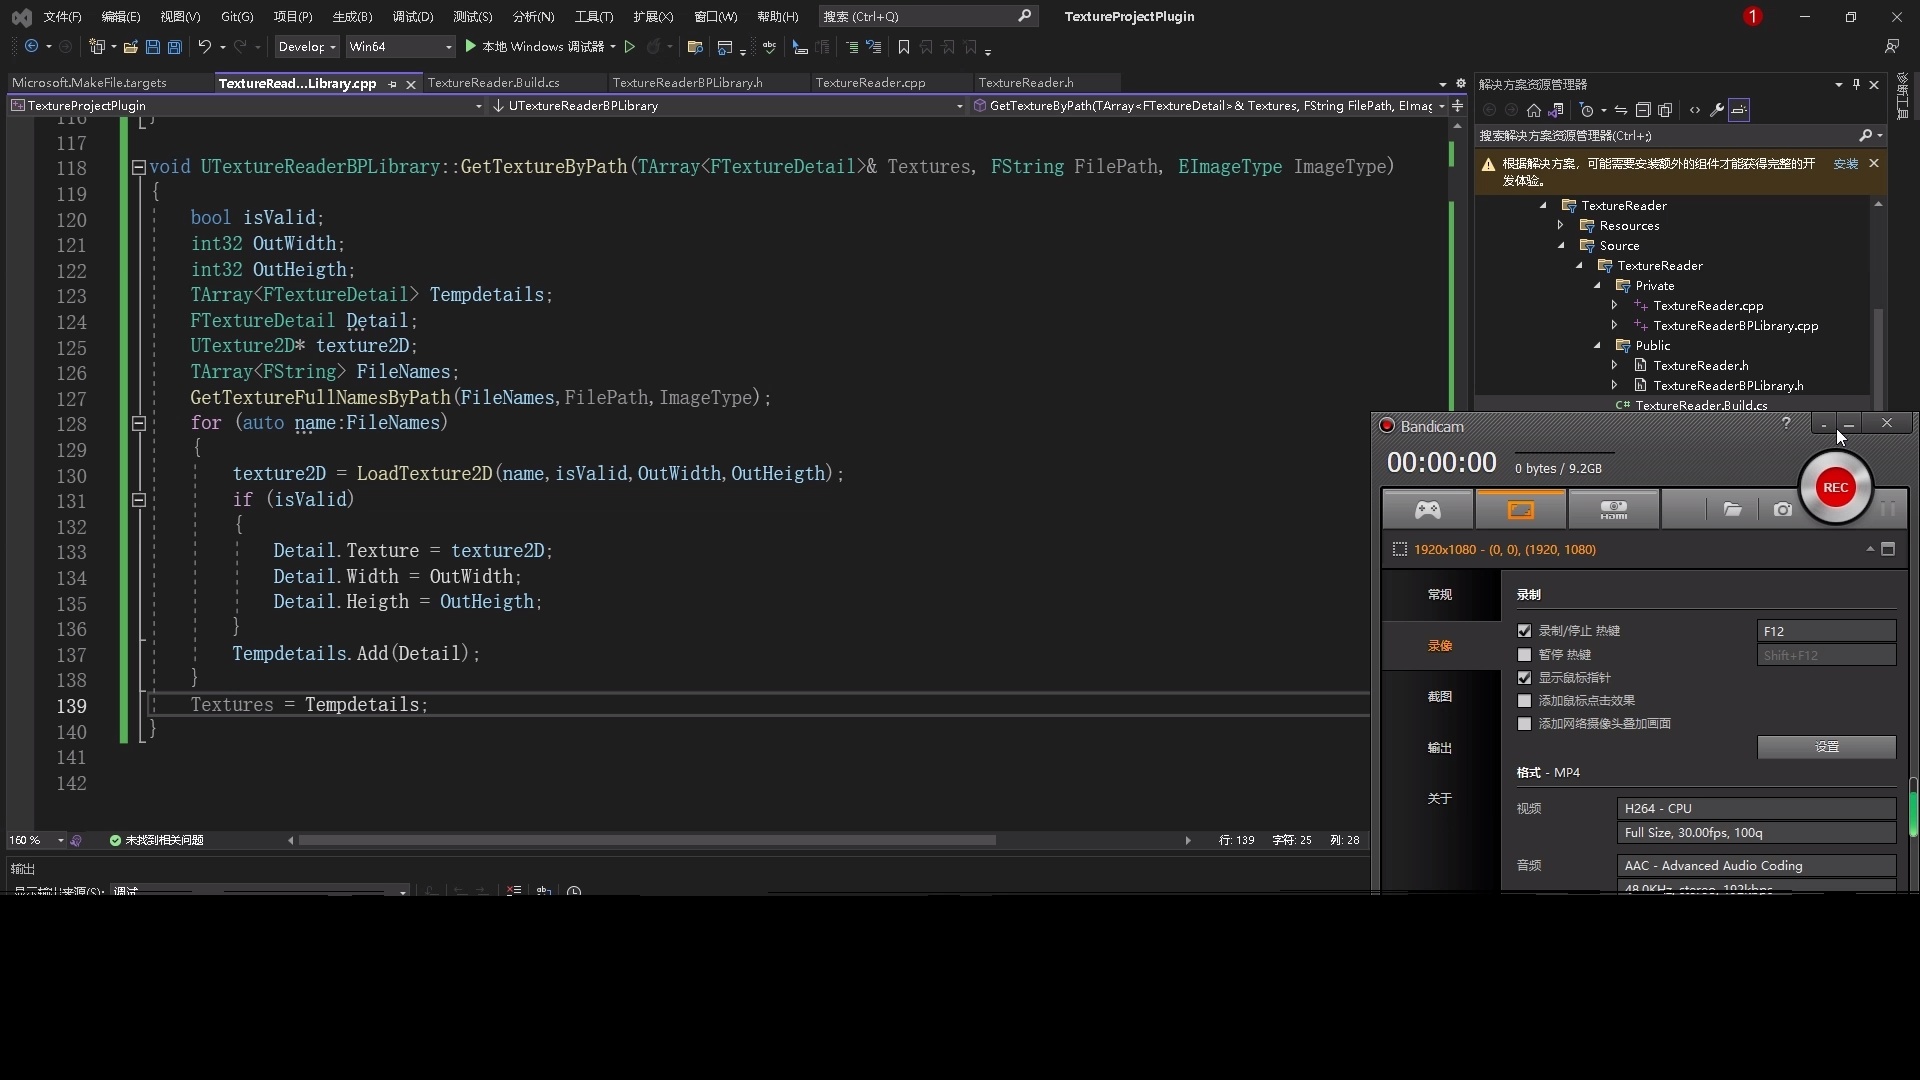Switch to TextureReader.Build.cs tab
This screenshot has height=1080, width=1920.
493,83
